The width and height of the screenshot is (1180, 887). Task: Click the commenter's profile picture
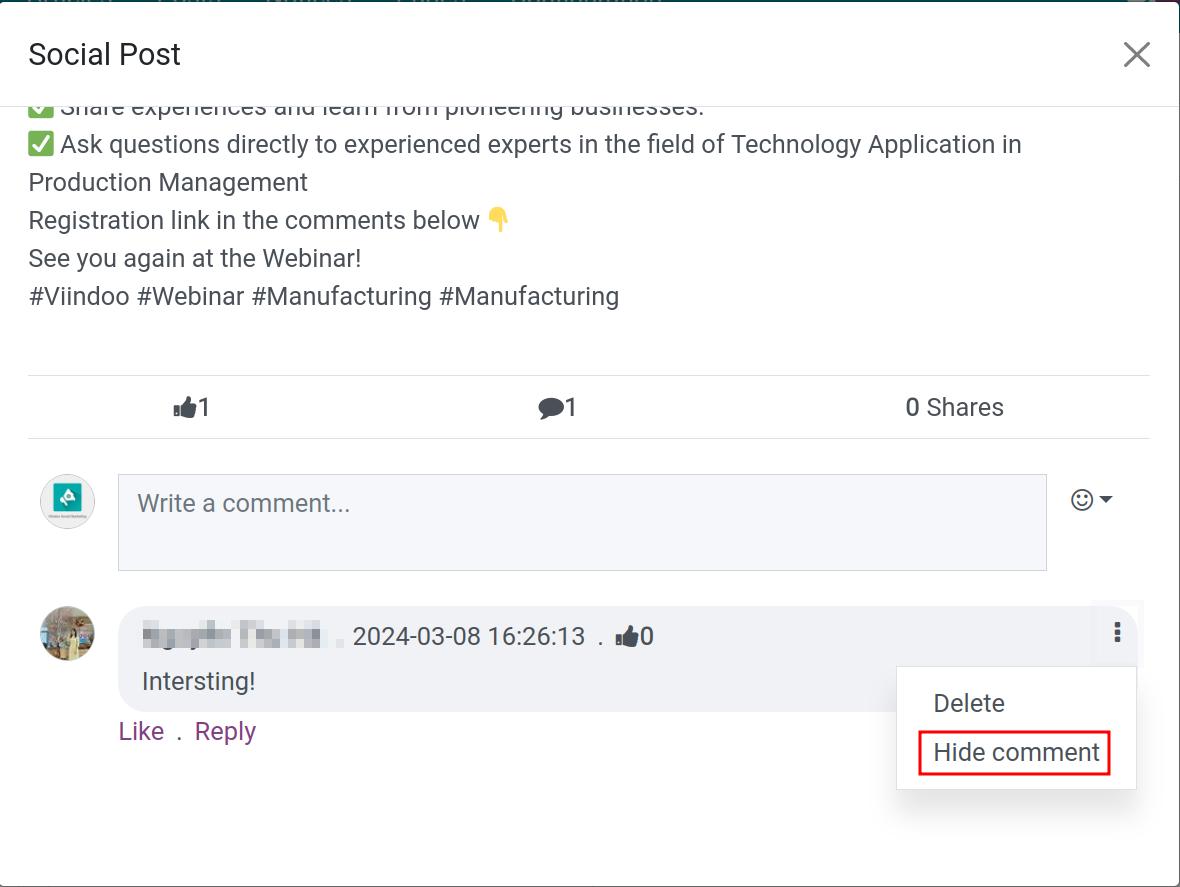click(x=67, y=633)
